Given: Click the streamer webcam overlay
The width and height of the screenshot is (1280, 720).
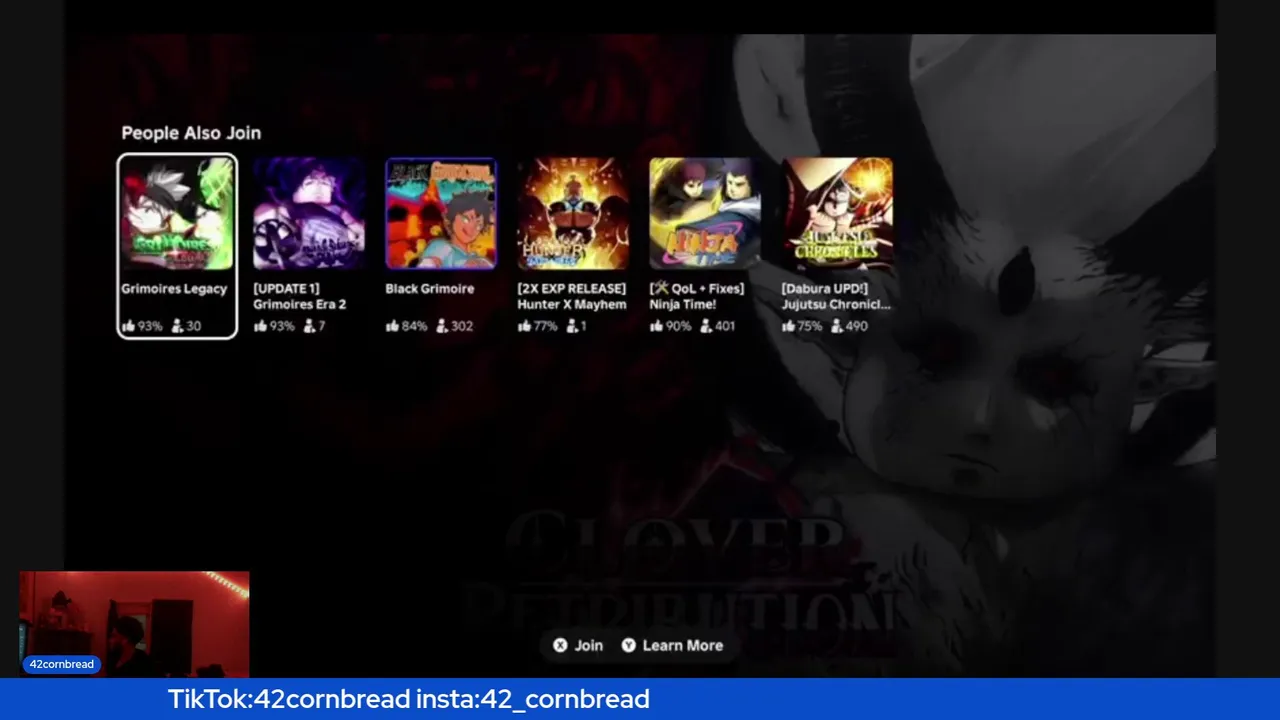Looking at the screenshot, I should tap(134, 624).
